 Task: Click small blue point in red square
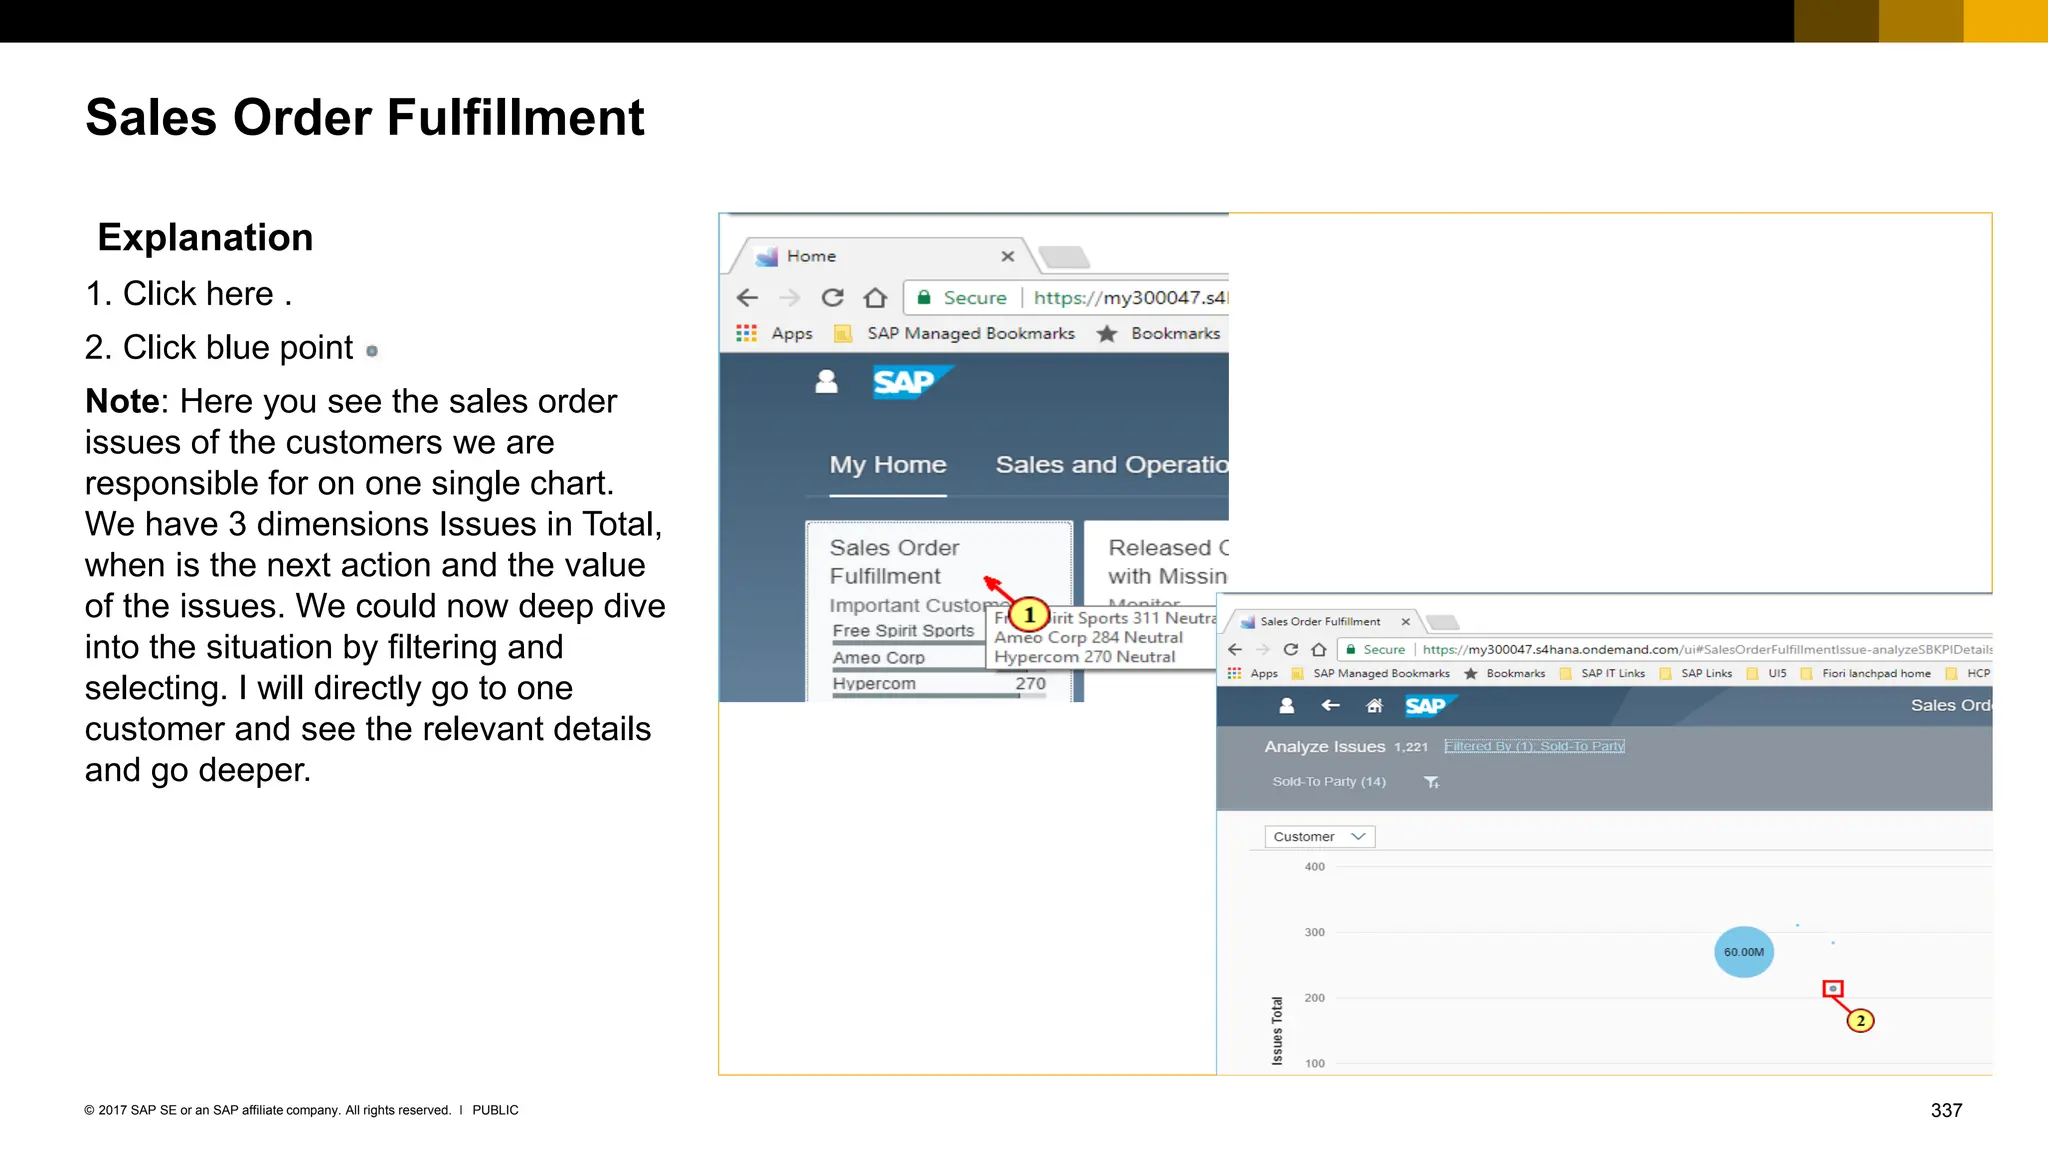click(1833, 989)
